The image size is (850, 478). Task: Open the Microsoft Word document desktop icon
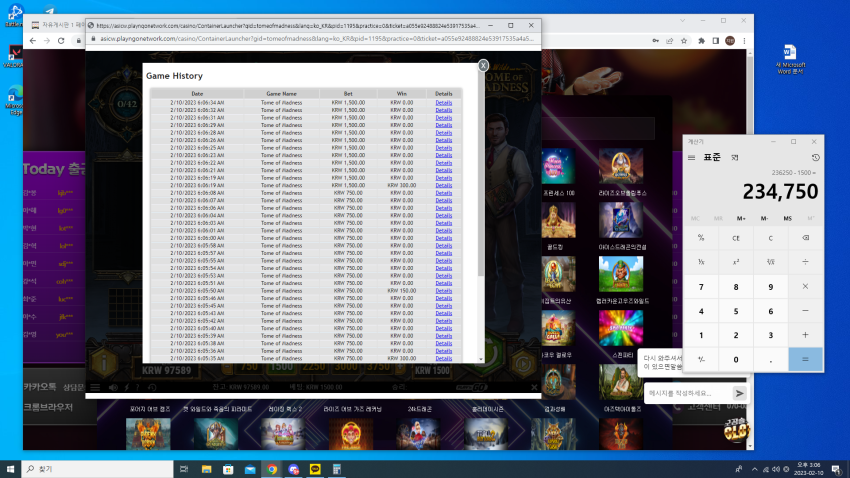click(x=790, y=59)
